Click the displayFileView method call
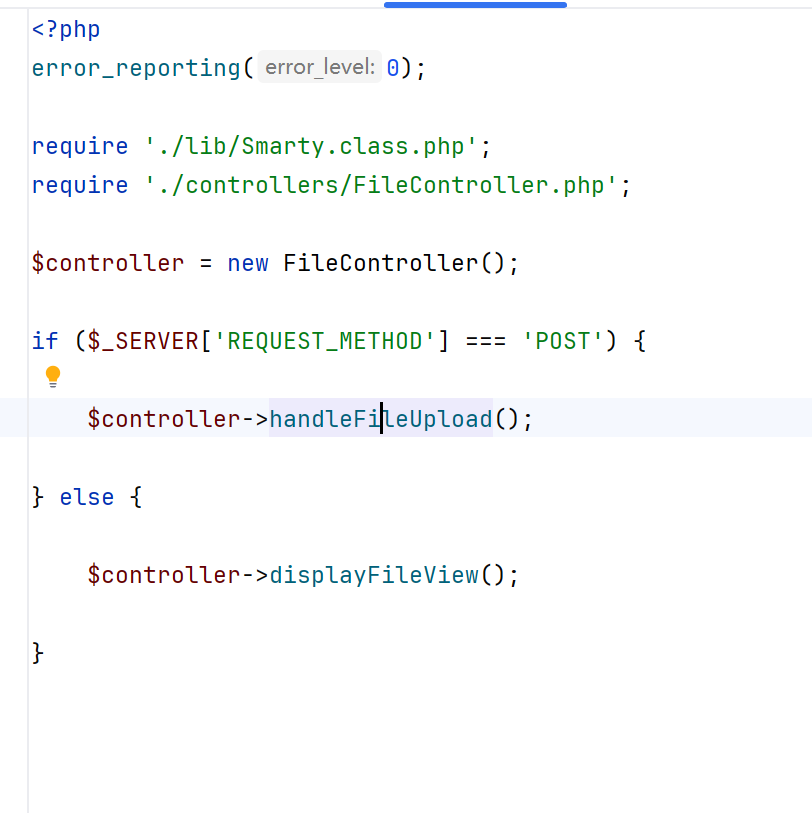The width and height of the screenshot is (812, 813). pos(374,575)
